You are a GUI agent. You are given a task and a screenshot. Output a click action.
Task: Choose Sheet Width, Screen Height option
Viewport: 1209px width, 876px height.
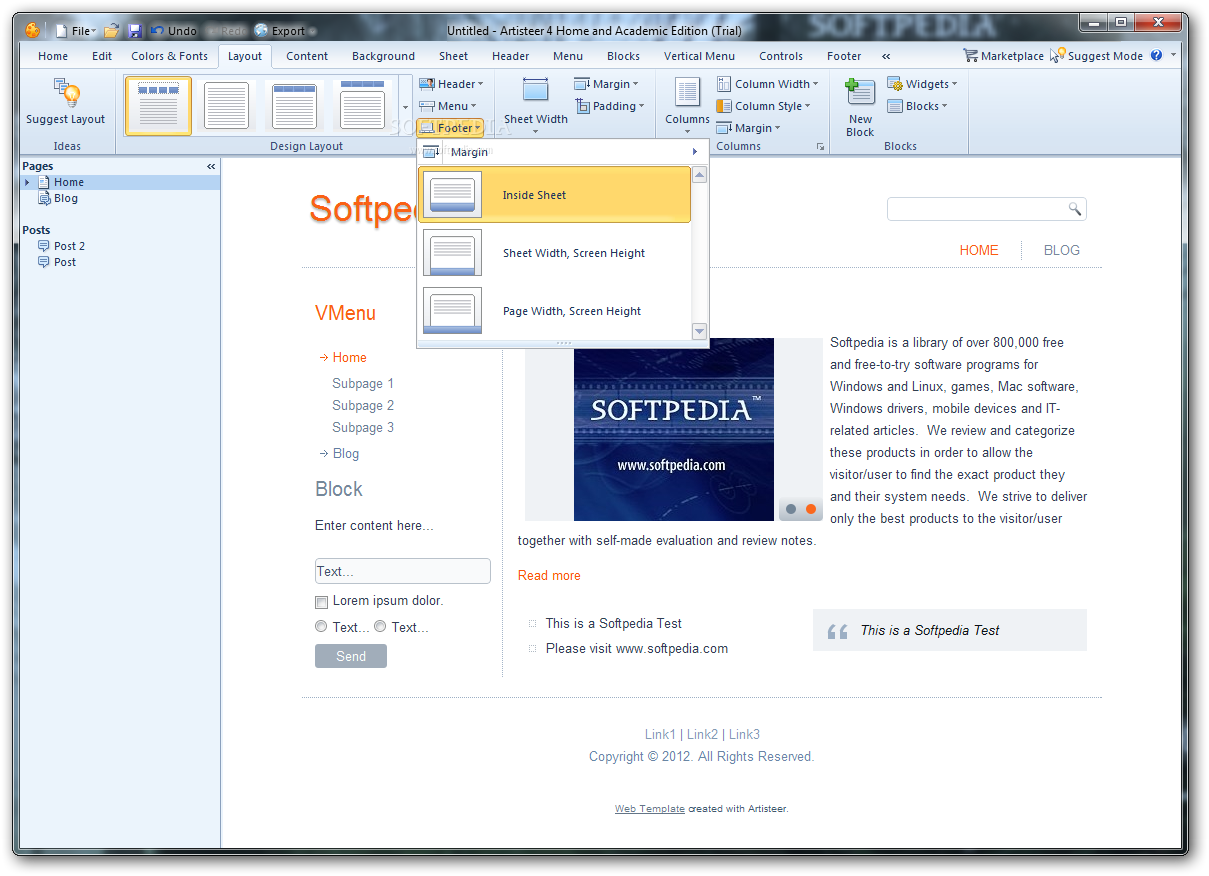(x=555, y=253)
